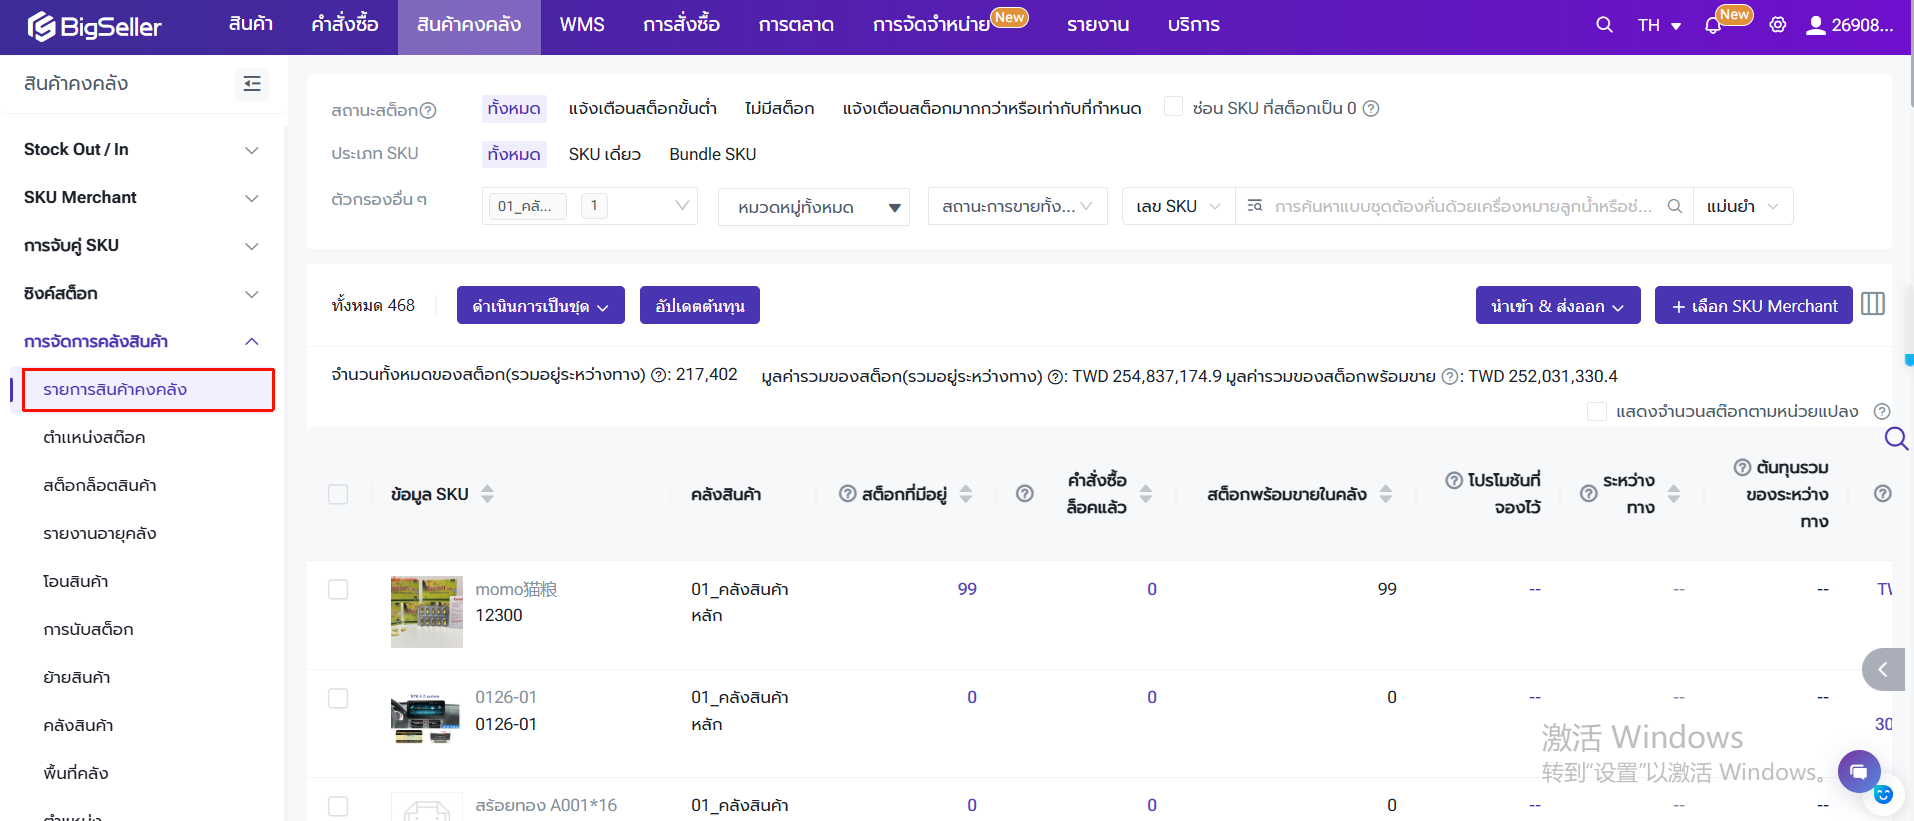Click the search magnifier icon in top bar

click(x=1604, y=25)
